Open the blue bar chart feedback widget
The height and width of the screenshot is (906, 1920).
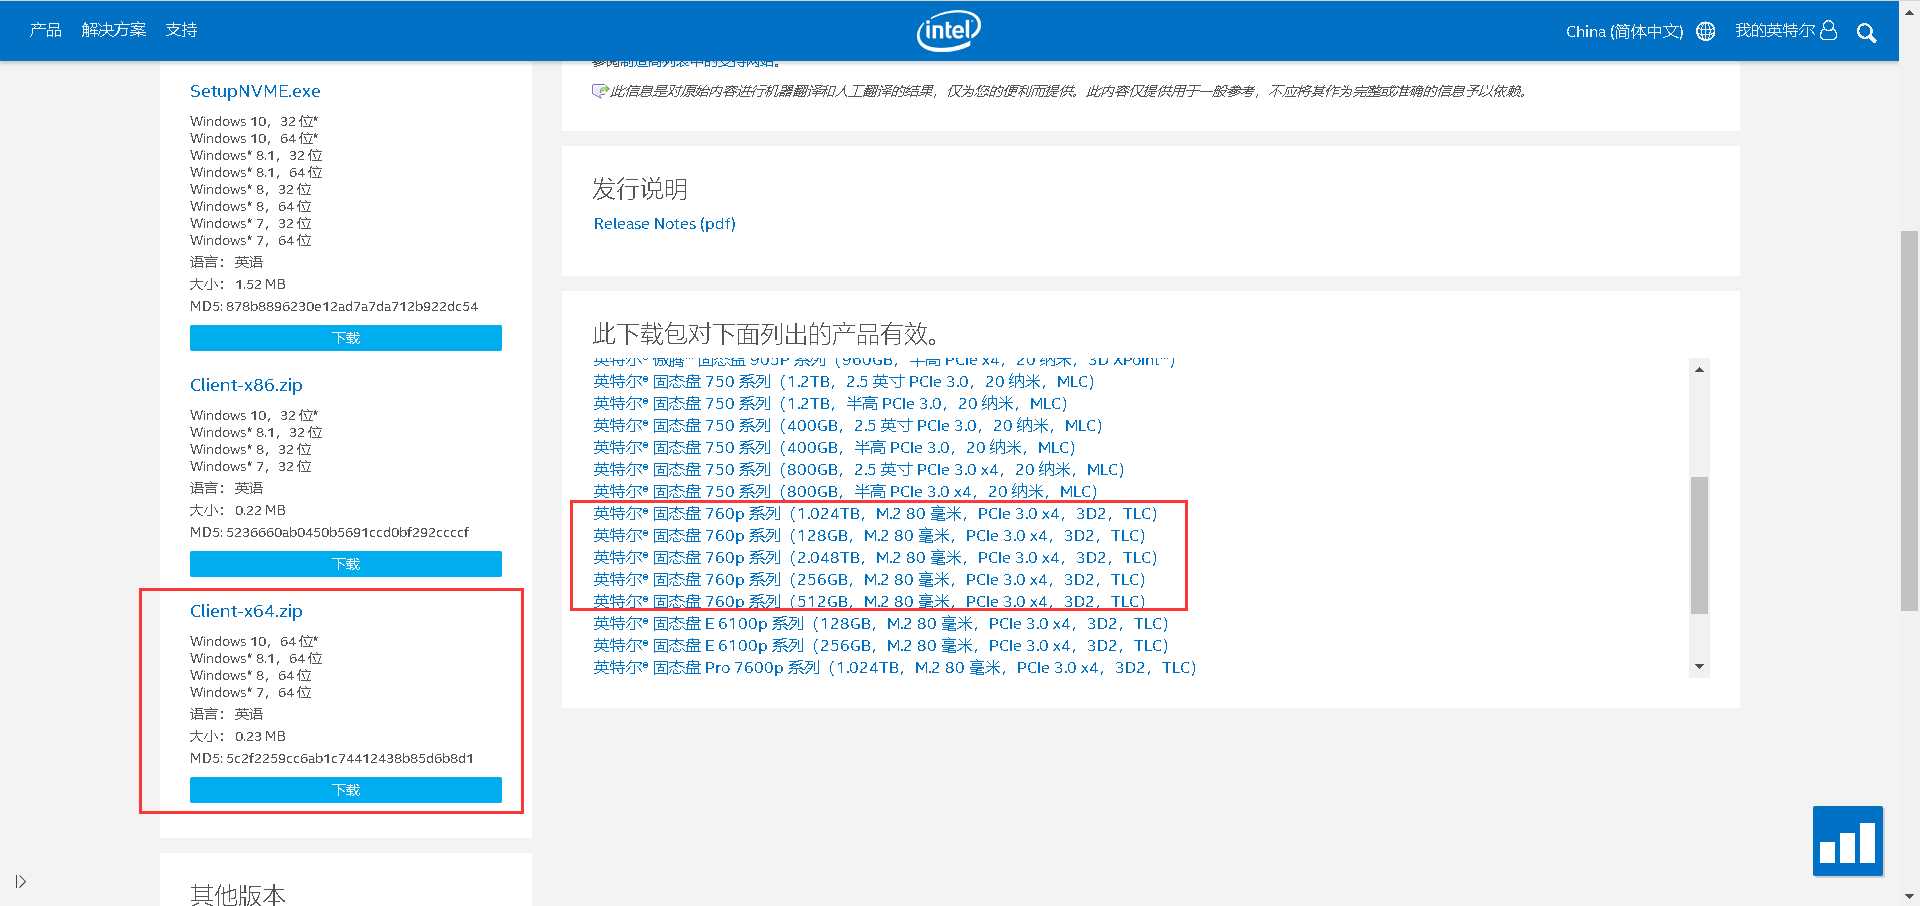tap(1847, 841)
